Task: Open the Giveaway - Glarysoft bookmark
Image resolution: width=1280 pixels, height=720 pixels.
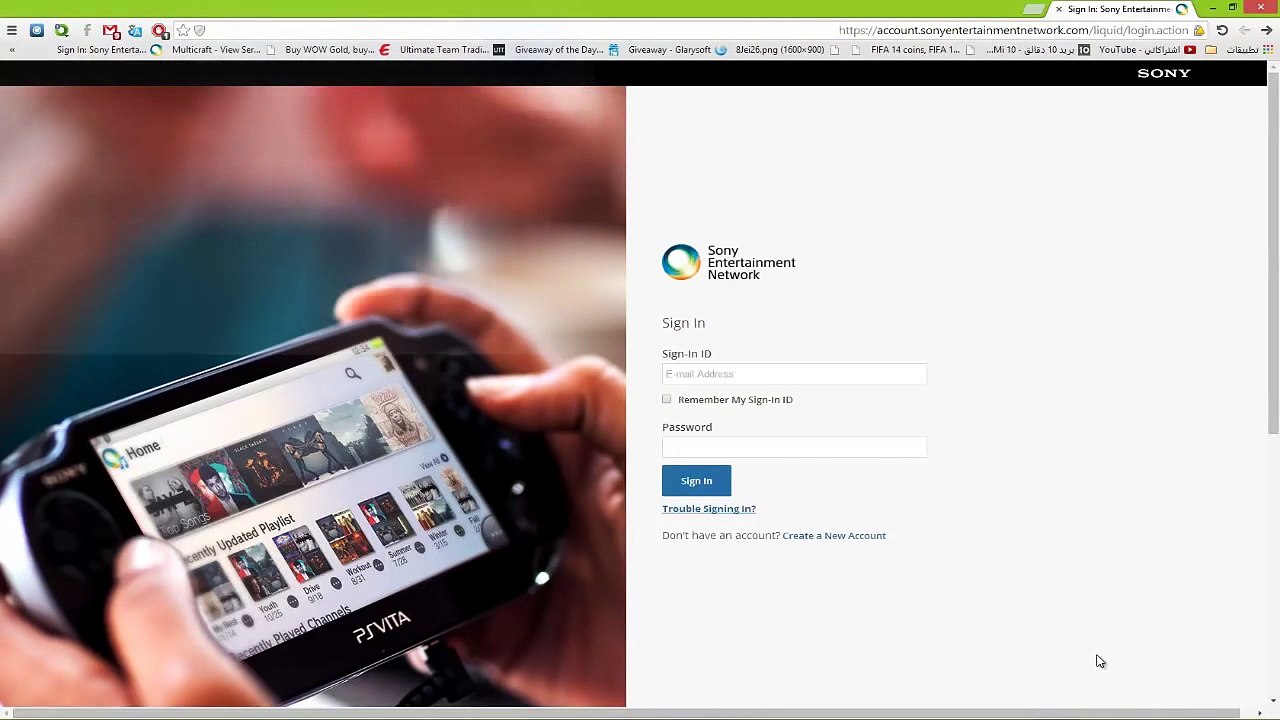Action: 678,50
